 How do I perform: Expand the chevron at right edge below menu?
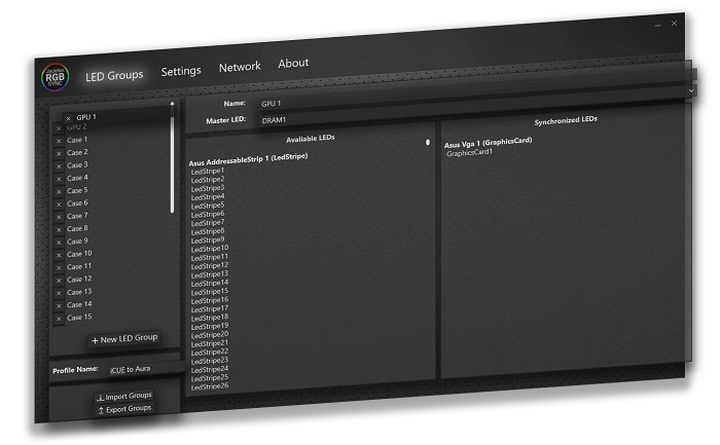[691, 90]
